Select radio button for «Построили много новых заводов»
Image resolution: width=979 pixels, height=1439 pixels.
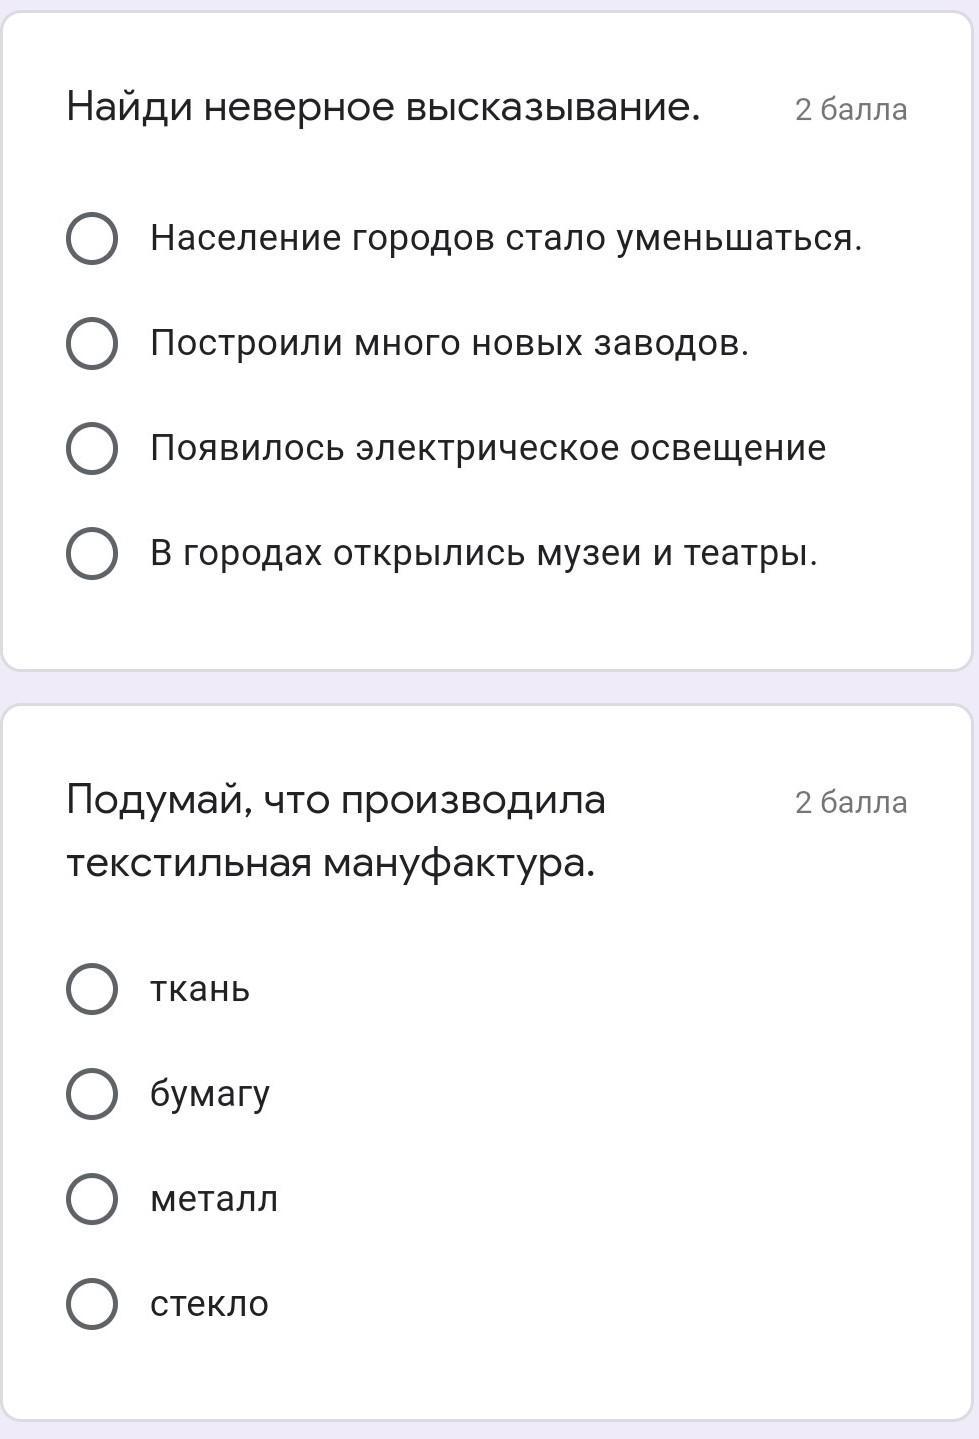92,344
